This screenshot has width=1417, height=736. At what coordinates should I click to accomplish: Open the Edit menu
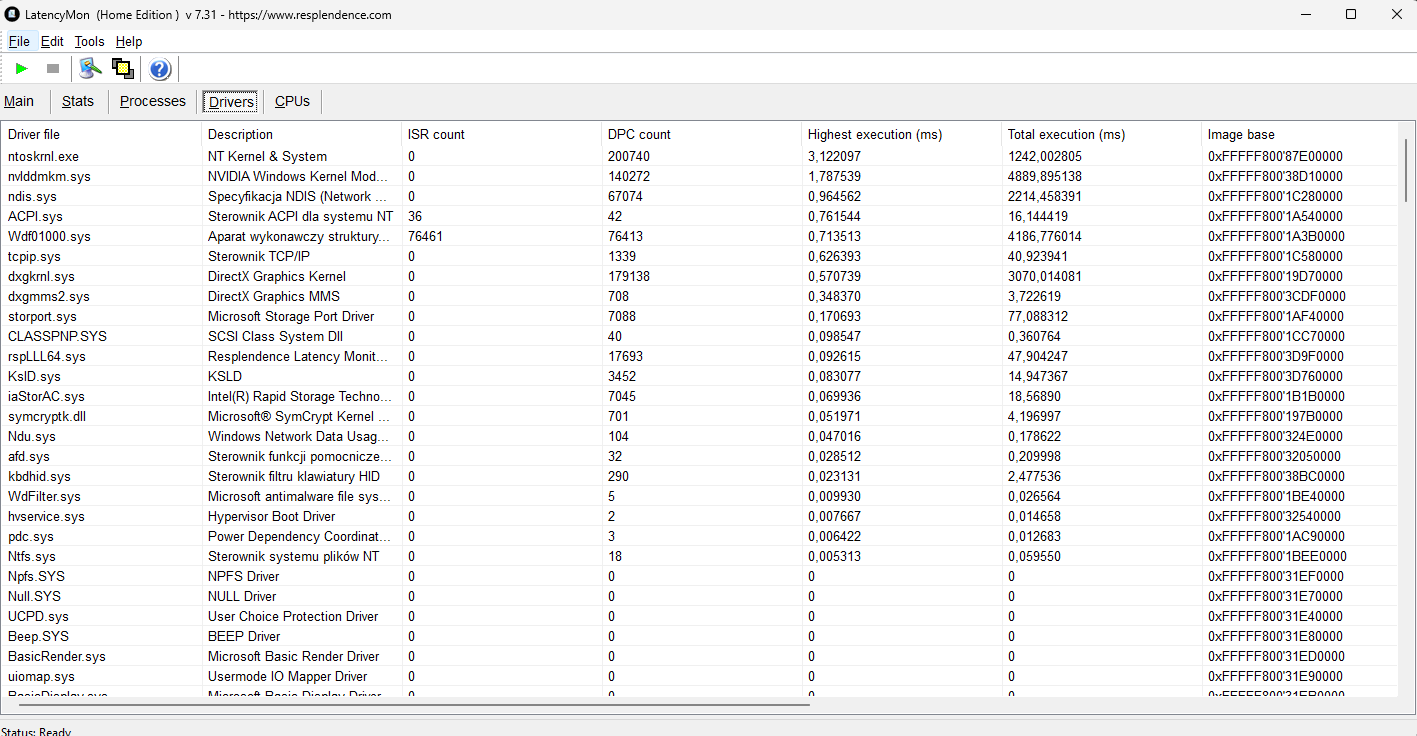52,41
